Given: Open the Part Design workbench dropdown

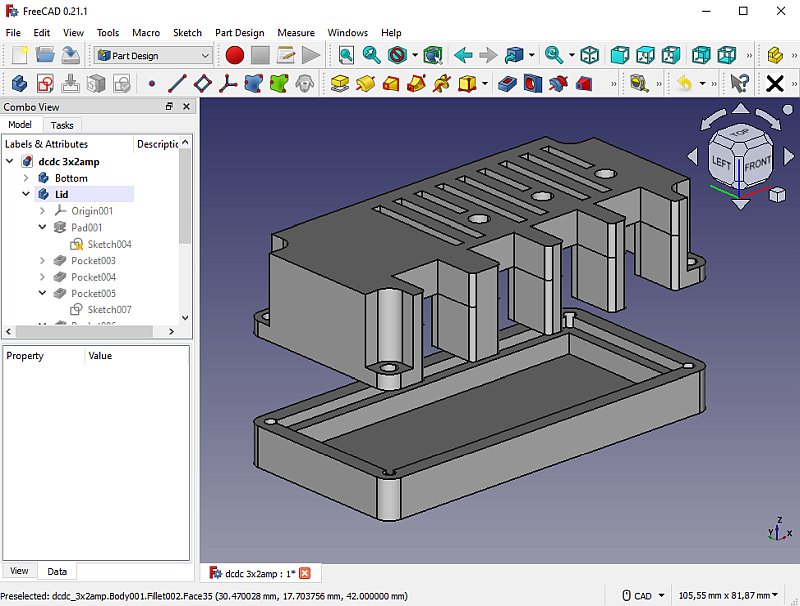Looking at the screenshot, I should tap(153, 55).
